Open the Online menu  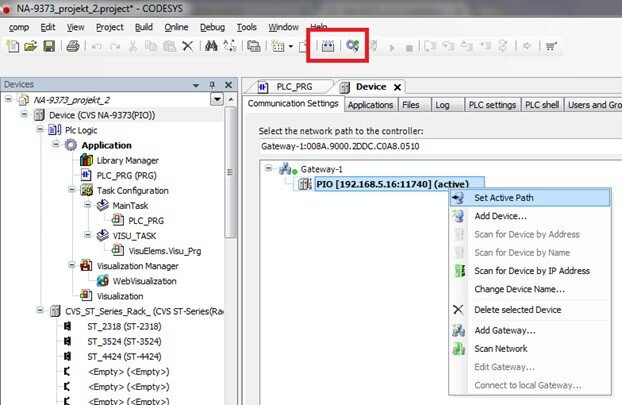pos(176,27)
